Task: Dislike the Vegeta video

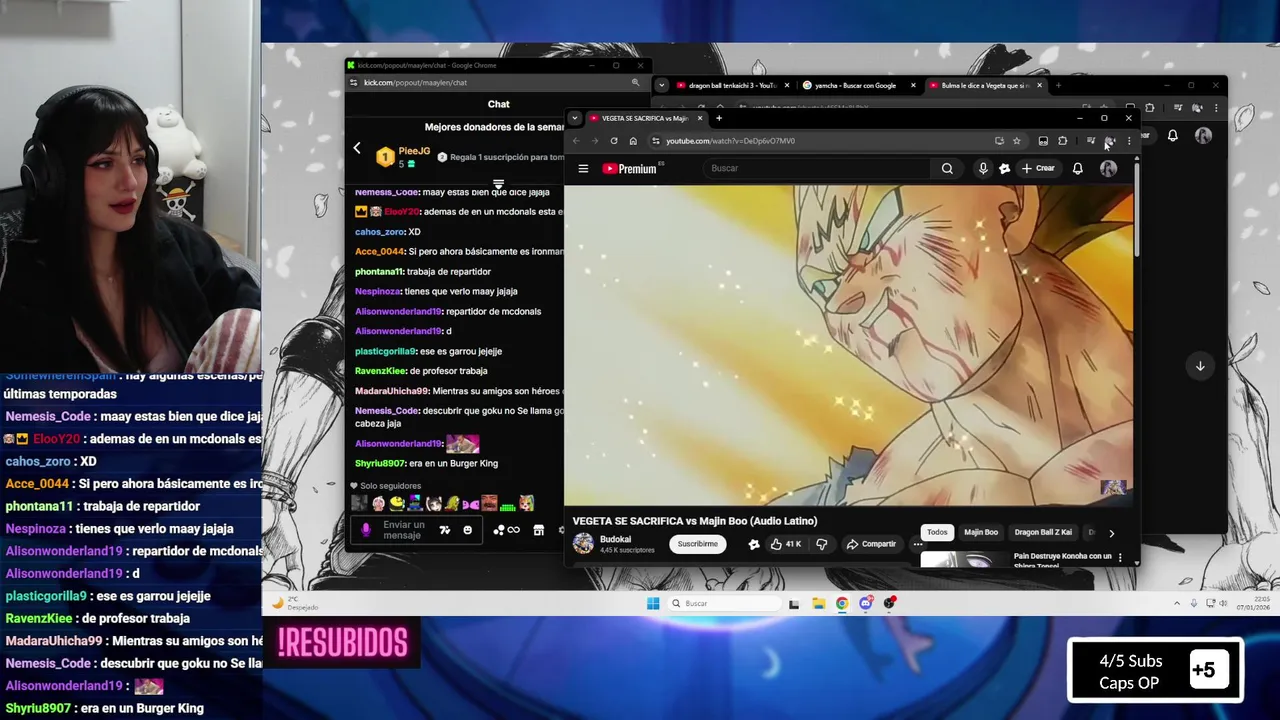Action: 821,544
